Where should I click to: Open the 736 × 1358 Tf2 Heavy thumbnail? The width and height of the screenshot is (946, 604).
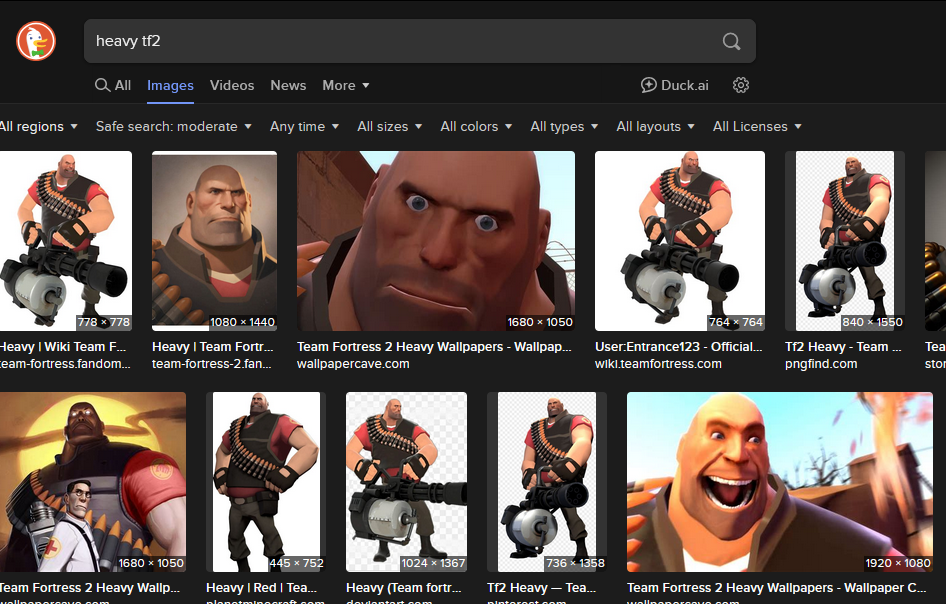point(547,482)
